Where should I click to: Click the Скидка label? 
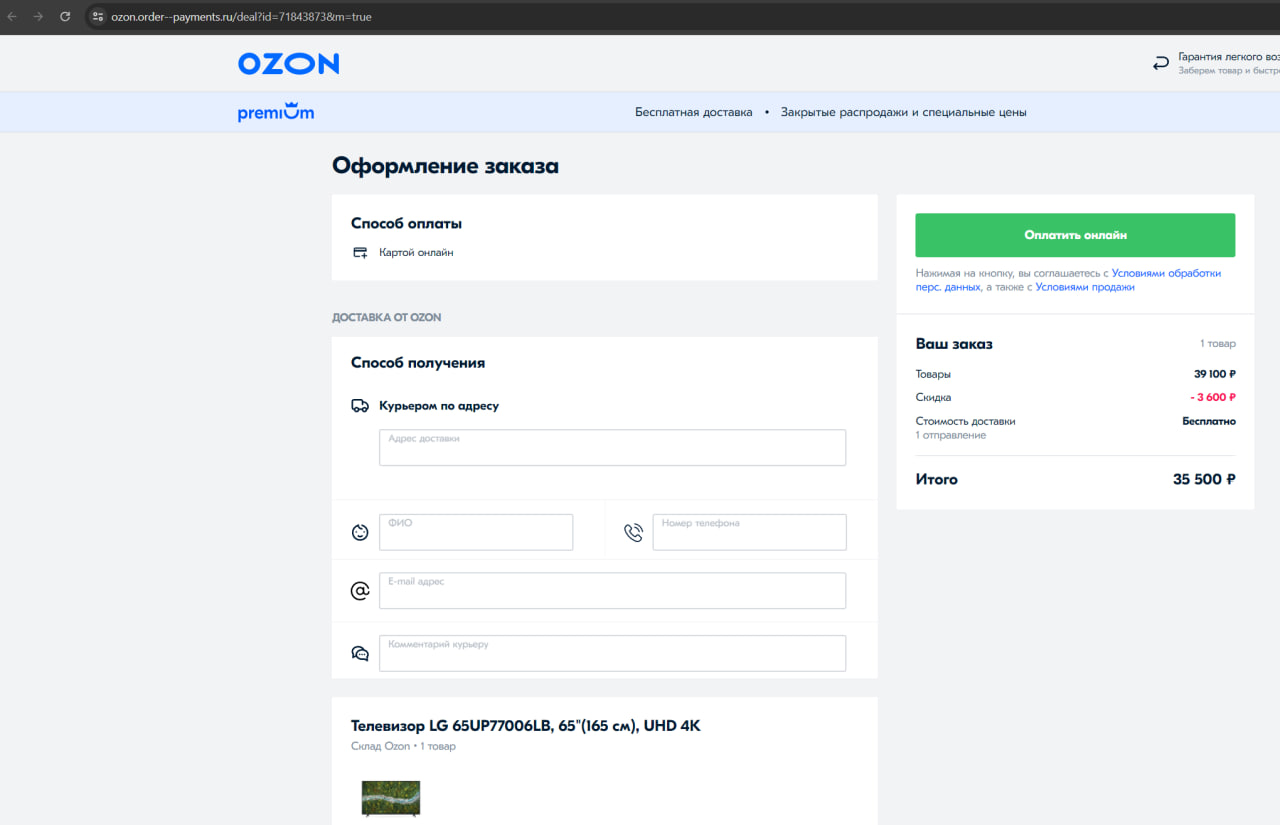pos(934,397)
